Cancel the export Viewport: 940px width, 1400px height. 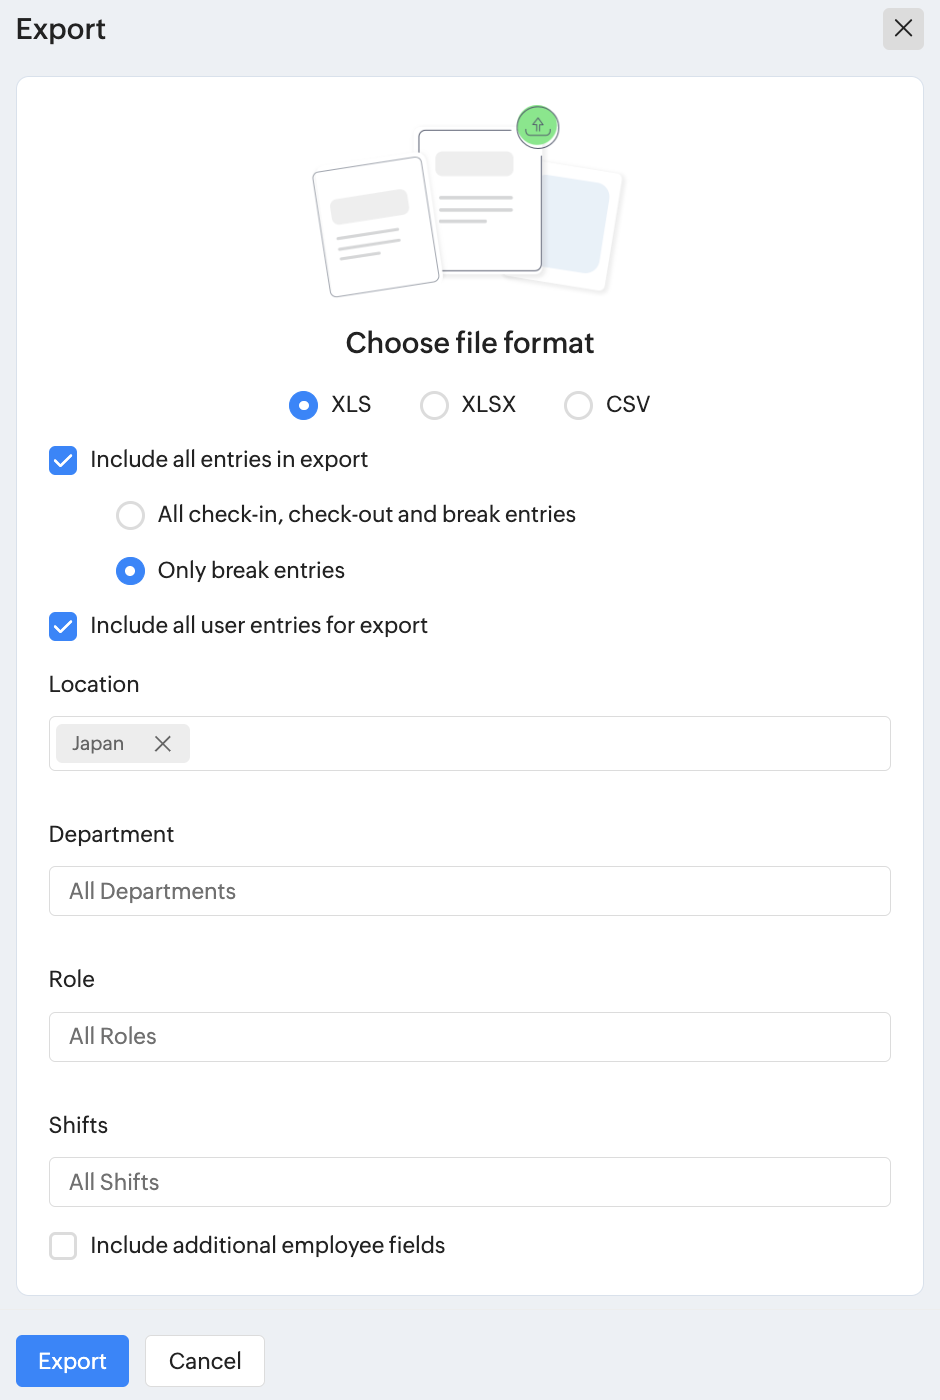coord(205,1361)
